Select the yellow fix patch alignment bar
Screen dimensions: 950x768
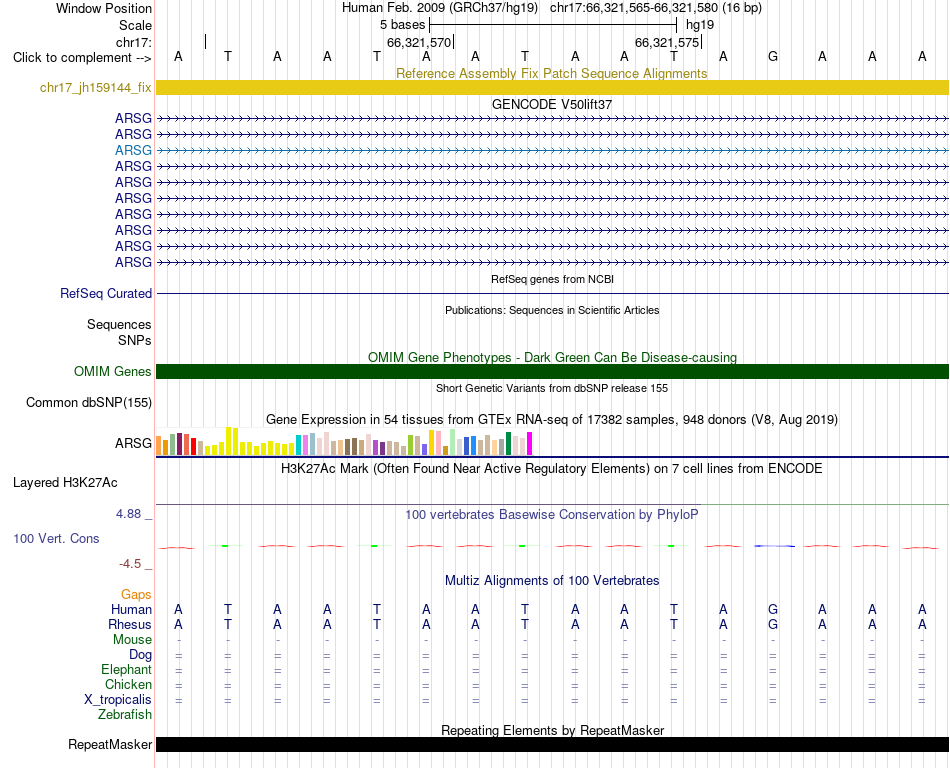click(552, 87)
